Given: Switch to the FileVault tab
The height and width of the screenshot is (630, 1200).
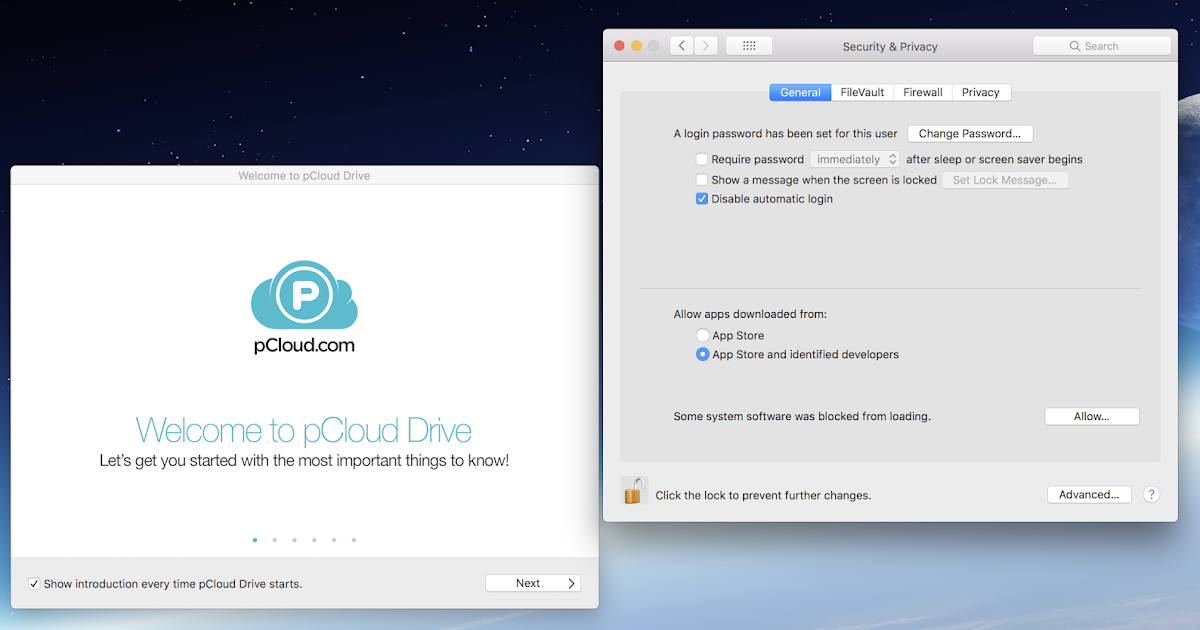Looking at the screenshot, I should 861,91.
